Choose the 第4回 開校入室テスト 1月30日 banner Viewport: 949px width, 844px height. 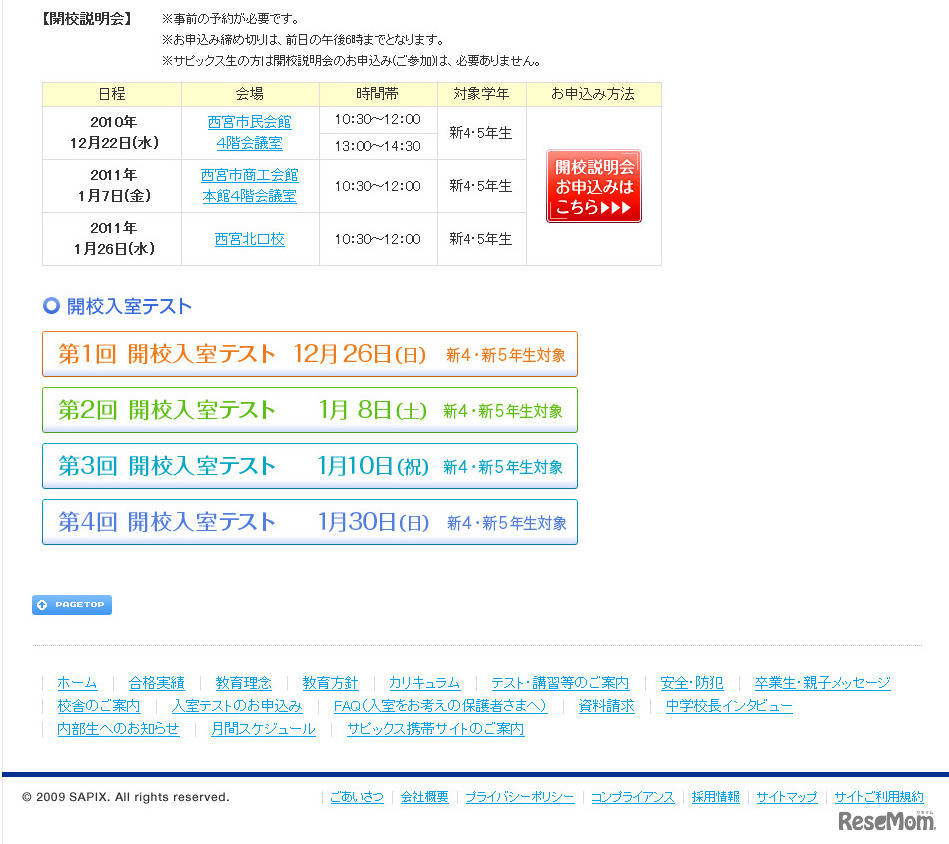310,522
